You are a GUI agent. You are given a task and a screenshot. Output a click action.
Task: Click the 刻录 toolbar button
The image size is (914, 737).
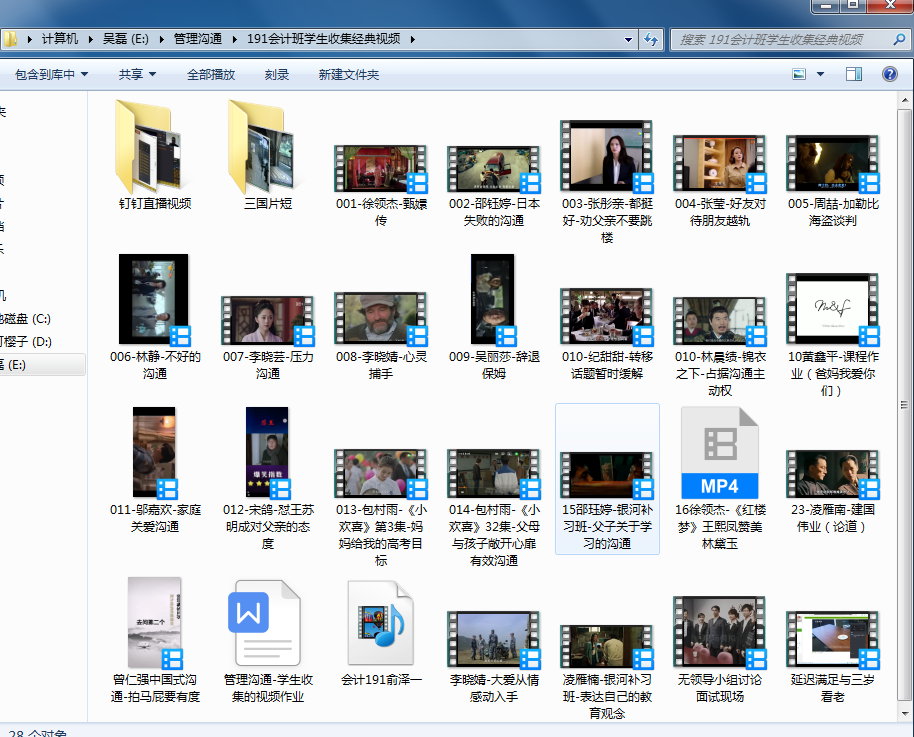pyautogui.click(x=277, y=75)
